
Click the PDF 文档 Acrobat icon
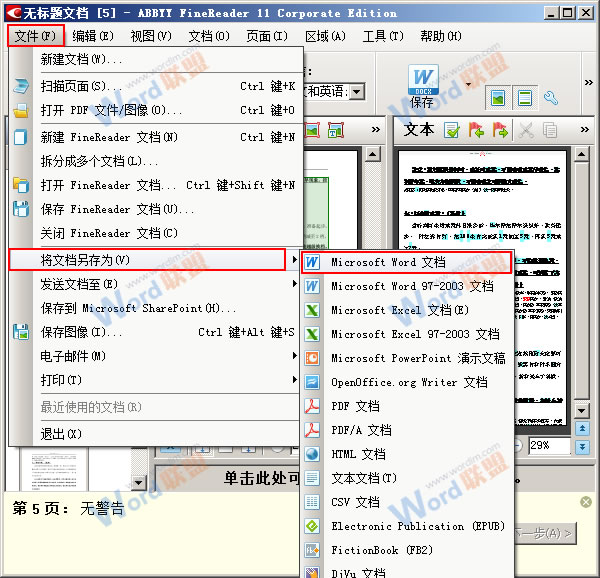point(312,406)
